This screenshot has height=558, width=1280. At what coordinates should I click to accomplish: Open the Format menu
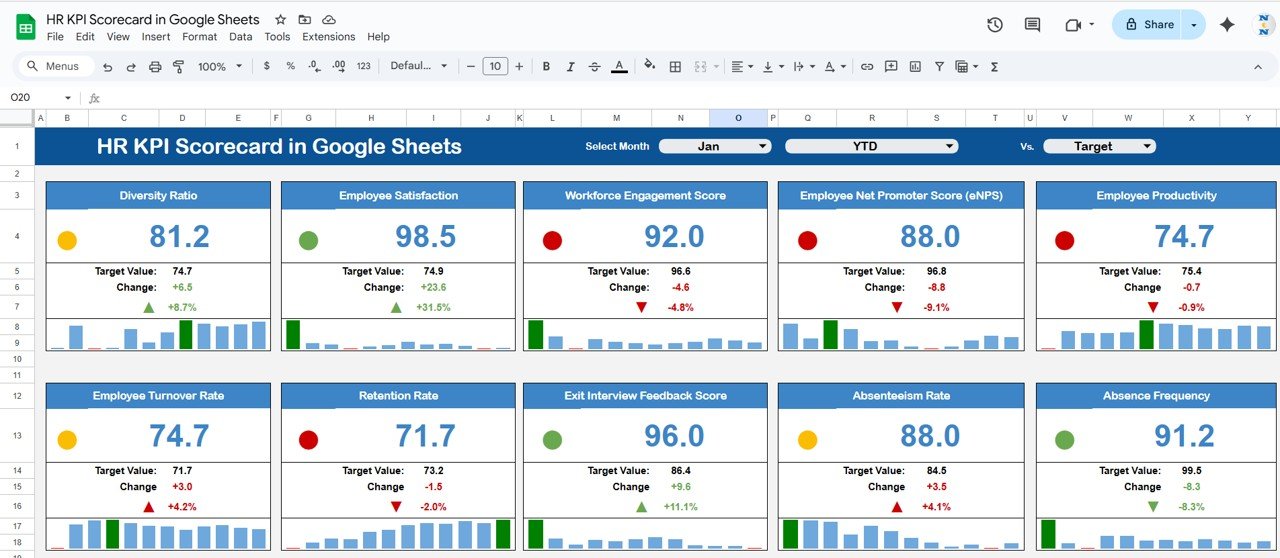pos(199,37)
